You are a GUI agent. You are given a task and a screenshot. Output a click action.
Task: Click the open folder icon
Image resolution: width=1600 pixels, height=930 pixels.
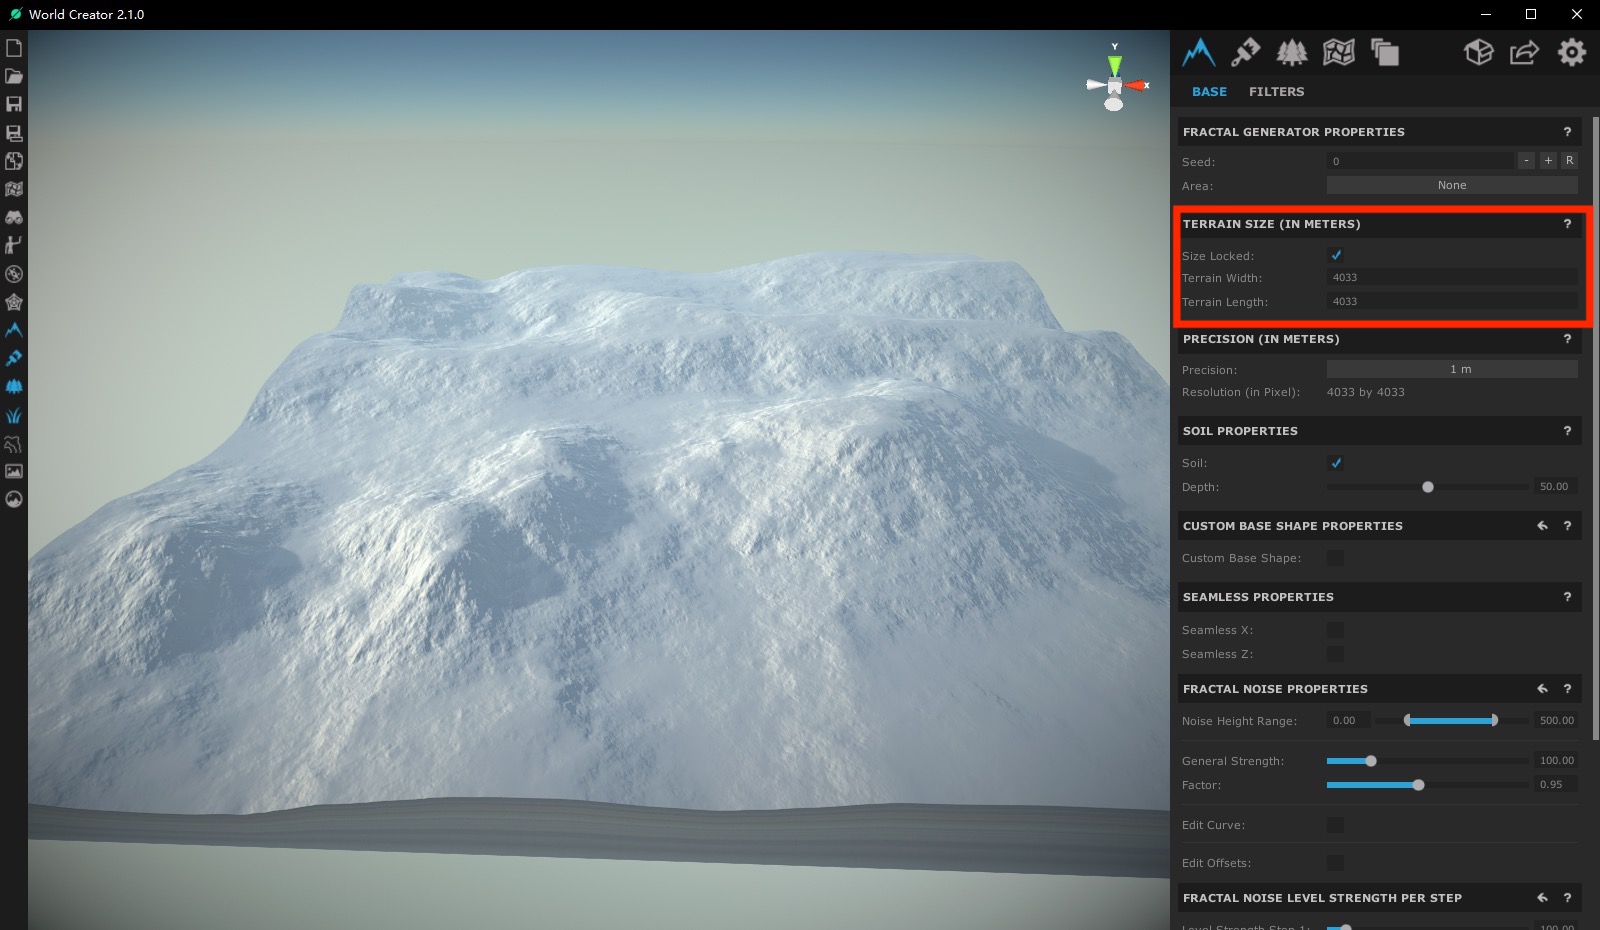point(14,76)
